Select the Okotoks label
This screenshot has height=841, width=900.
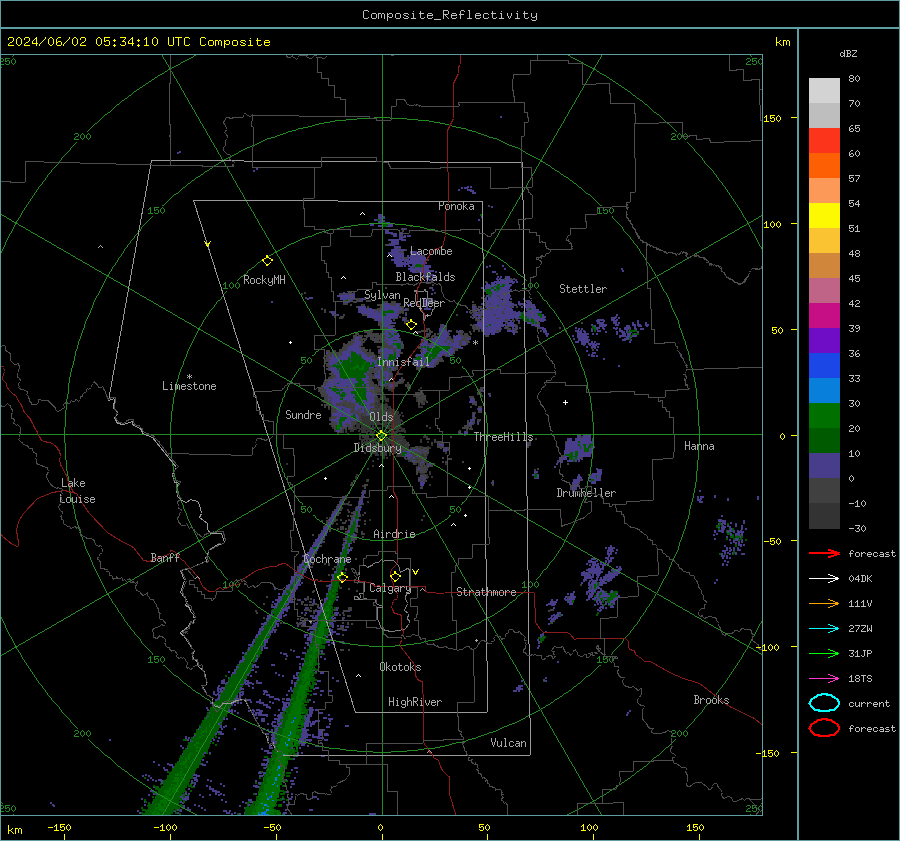click(400, 667)
